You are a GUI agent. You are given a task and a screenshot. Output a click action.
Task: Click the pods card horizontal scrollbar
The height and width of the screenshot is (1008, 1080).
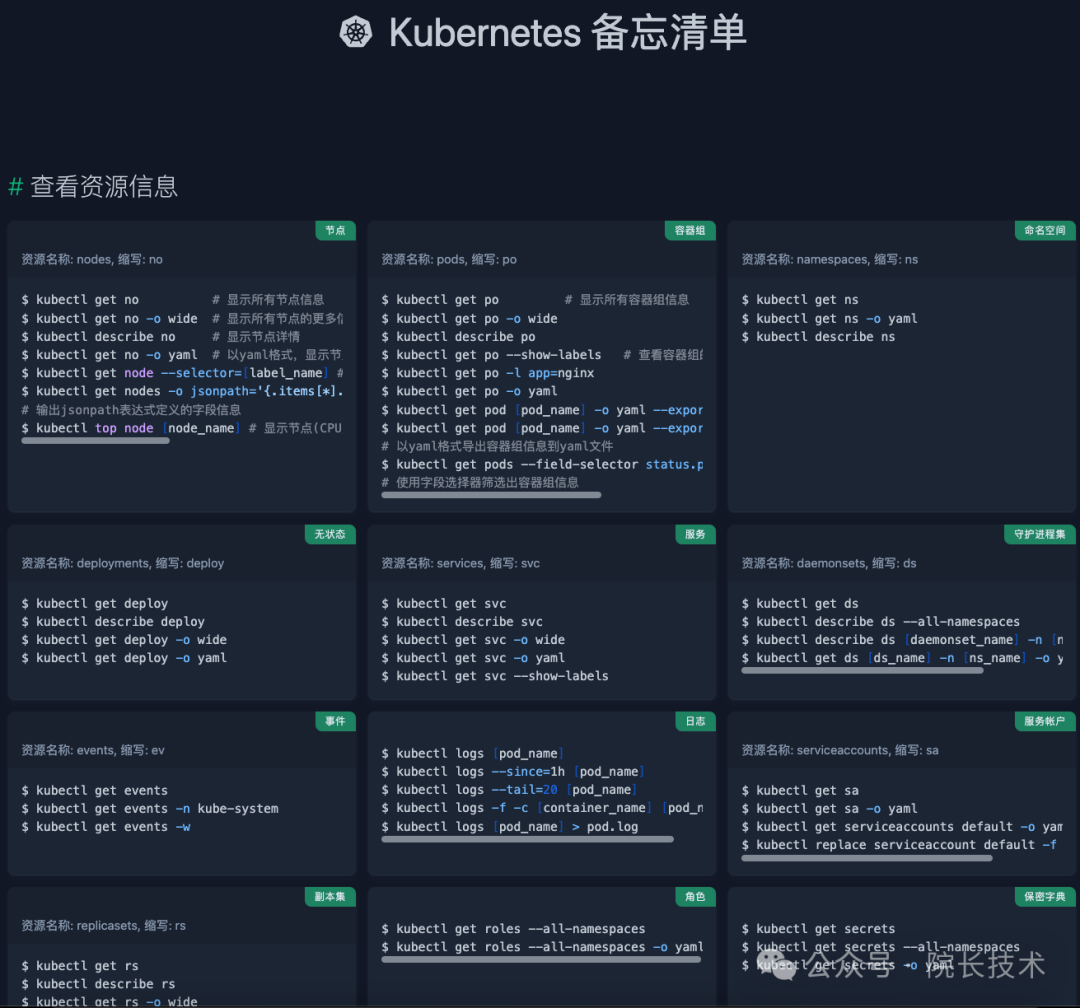tap(491, 495)
